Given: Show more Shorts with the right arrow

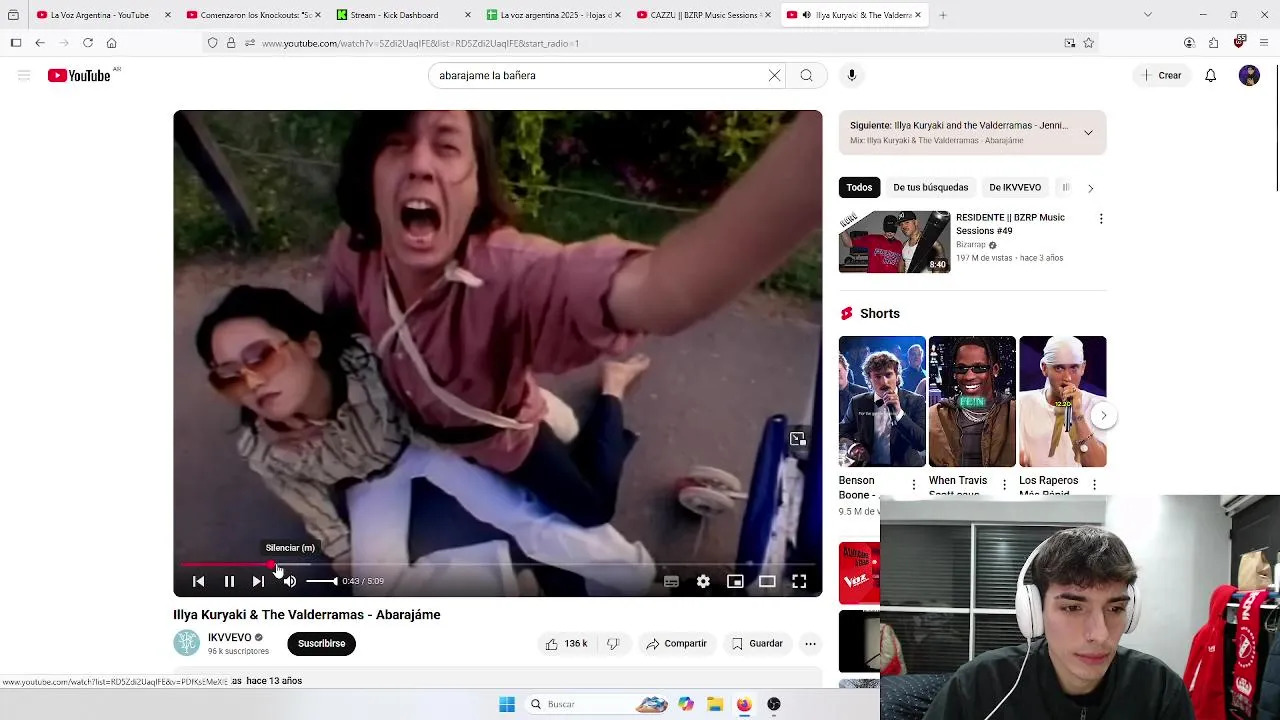Looking at the screenshot, I should pyautogui.click(x=1103, y=415).
